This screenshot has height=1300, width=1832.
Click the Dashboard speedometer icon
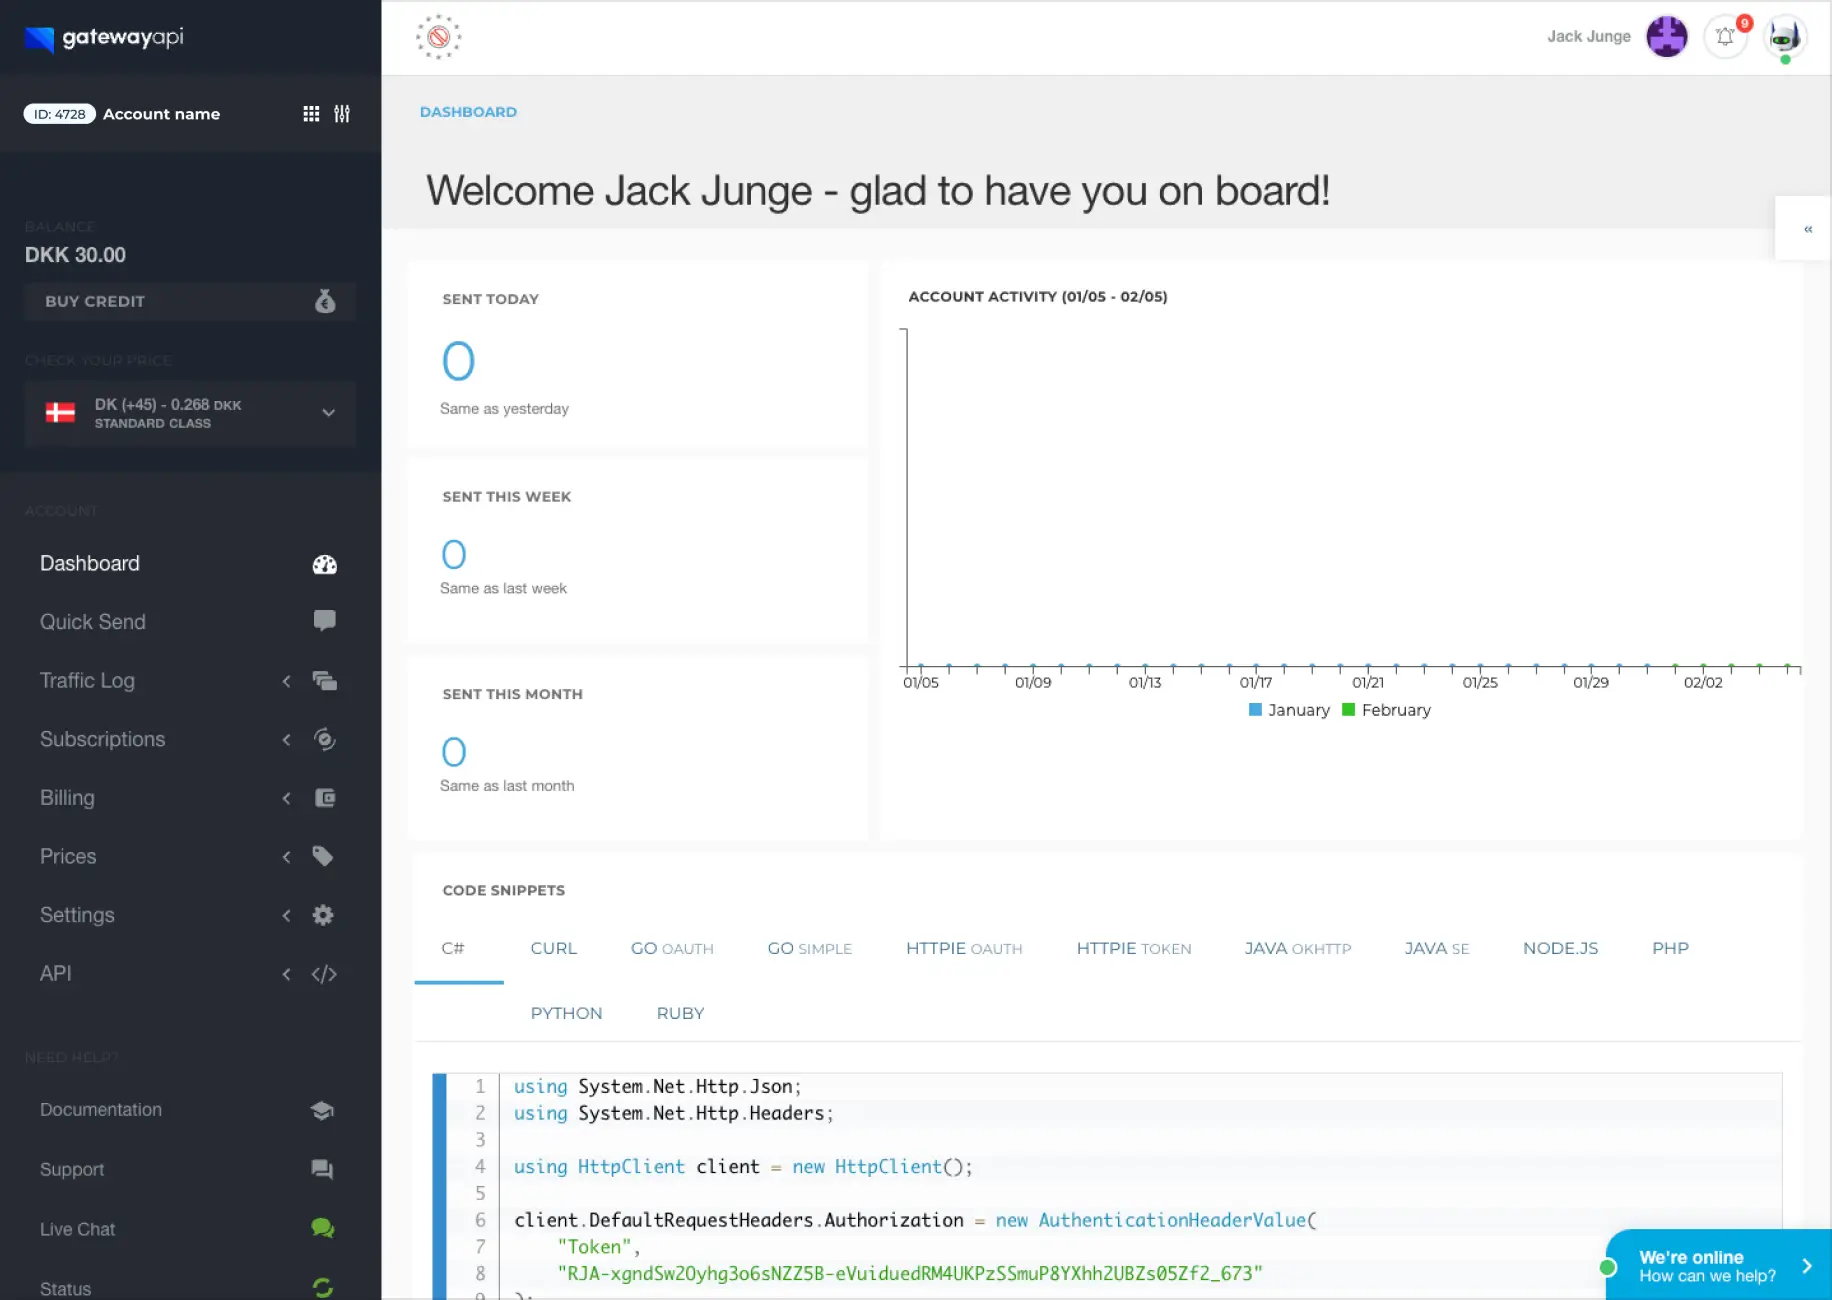coord(324,565)
